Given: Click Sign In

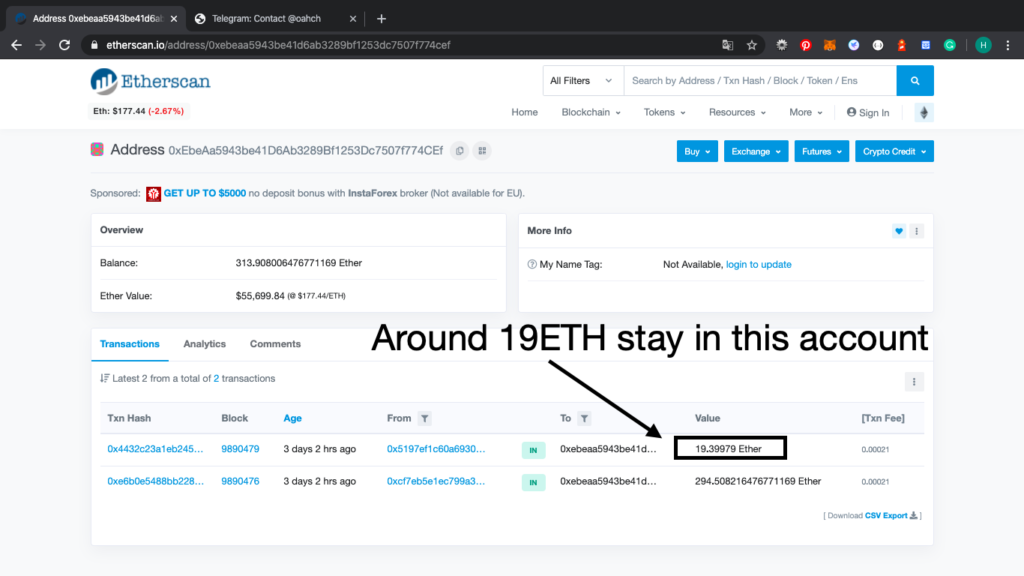Looking at the screenshot, I should [868, 112].
